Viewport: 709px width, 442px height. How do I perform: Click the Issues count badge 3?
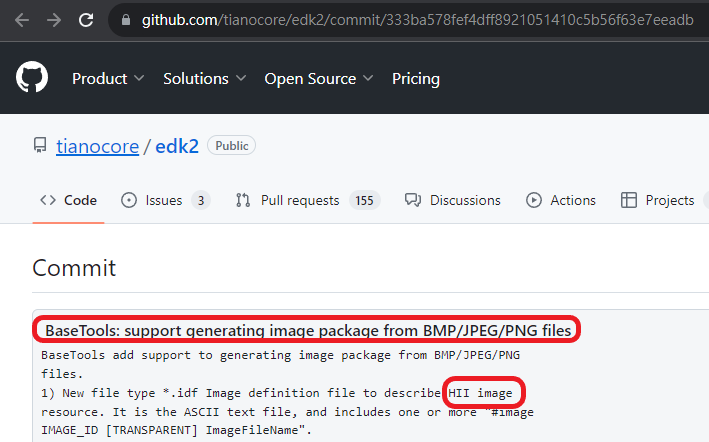[201, 200]
